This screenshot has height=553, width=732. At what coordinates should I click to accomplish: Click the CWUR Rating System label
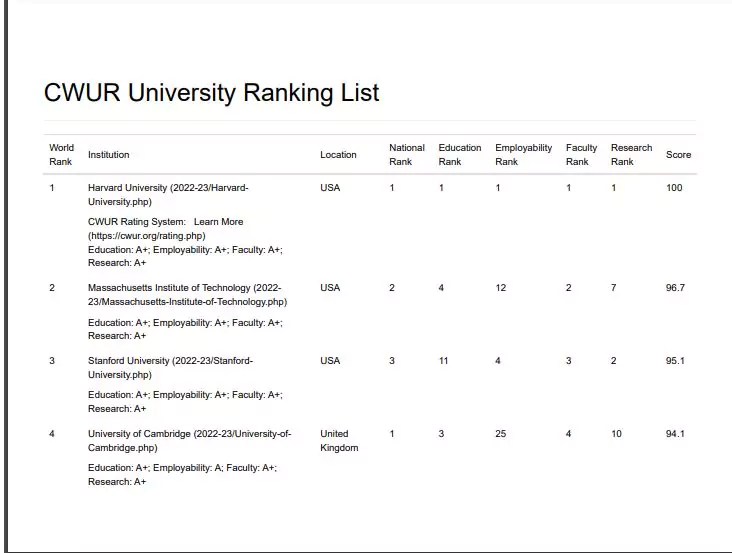[137, 222]
